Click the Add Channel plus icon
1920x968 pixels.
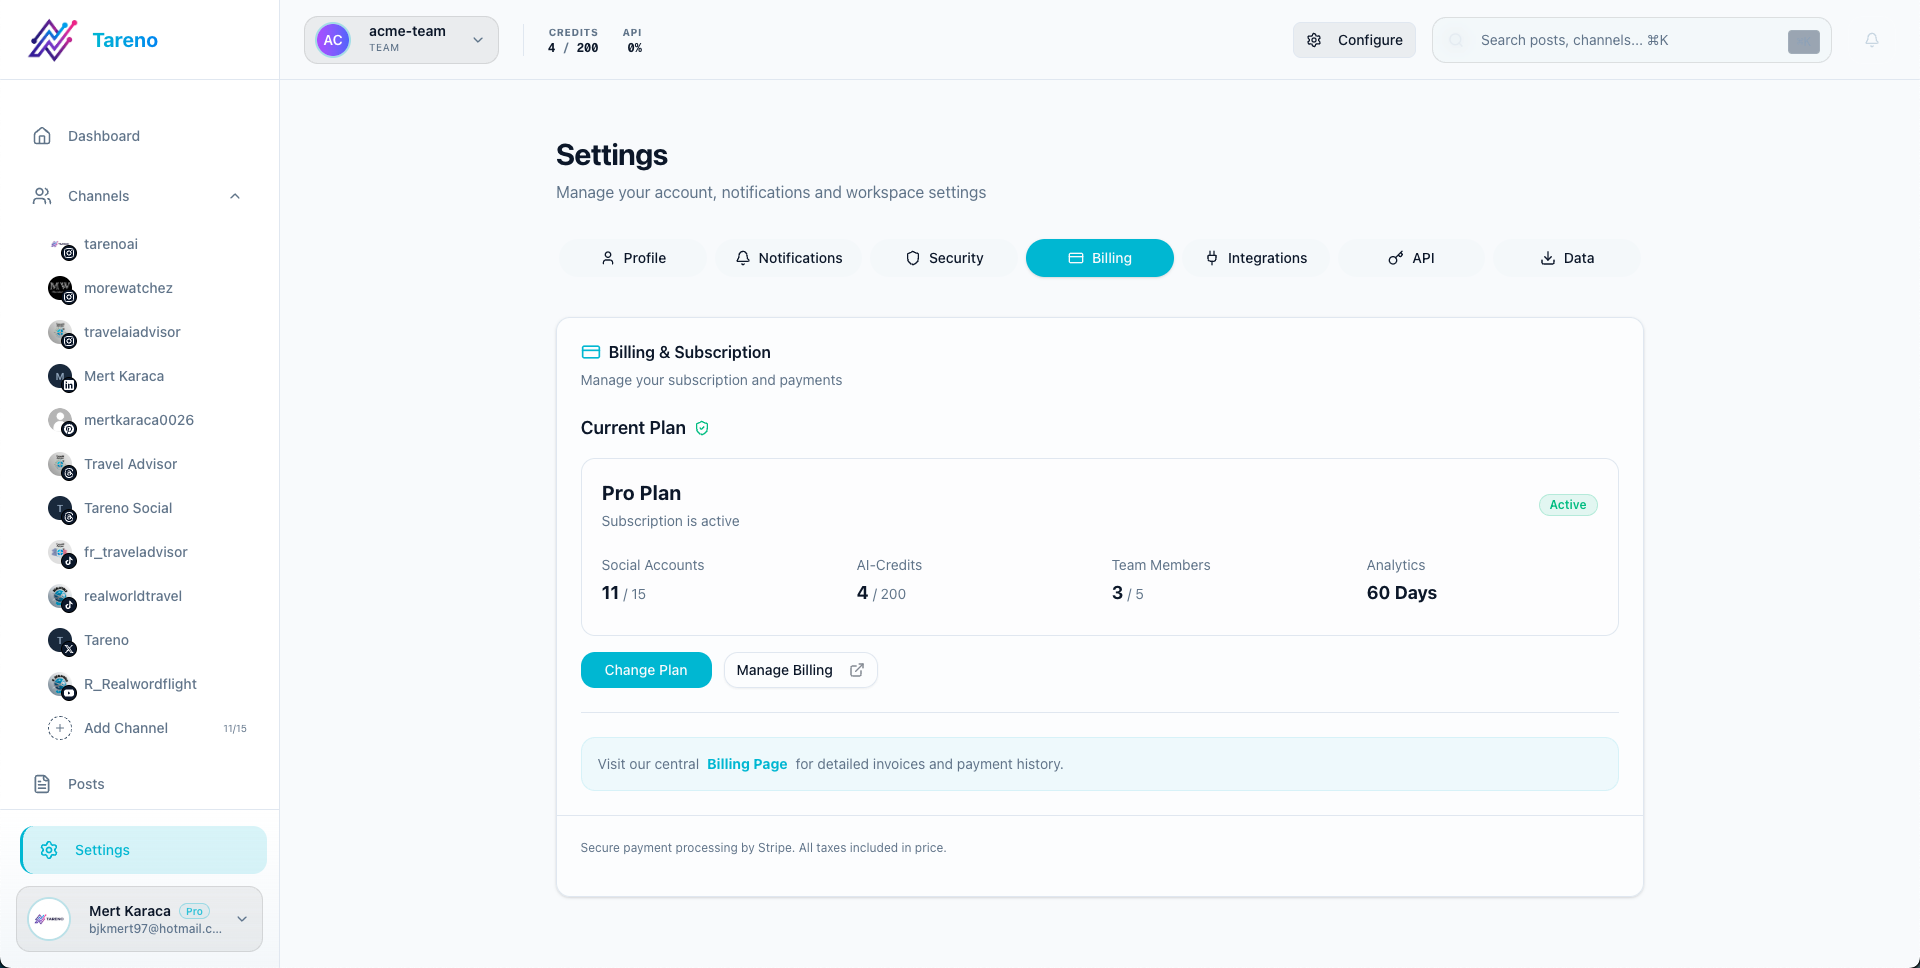(x=60, y=728)
